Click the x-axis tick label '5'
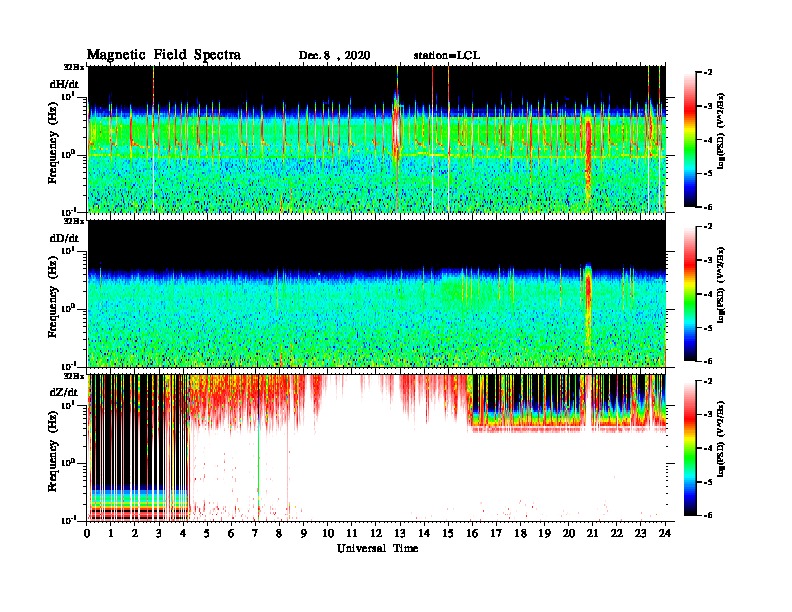 click(207, 534)
